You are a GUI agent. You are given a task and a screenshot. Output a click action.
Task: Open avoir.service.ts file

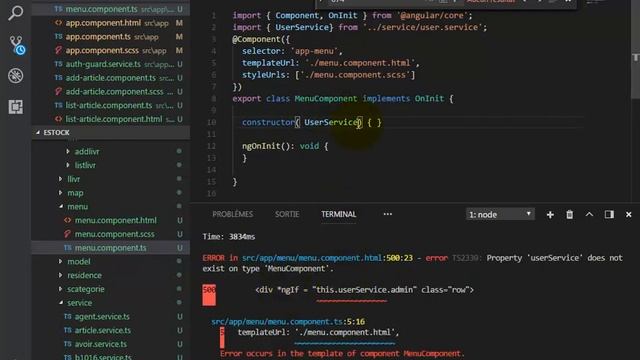[x=101, y=344]
